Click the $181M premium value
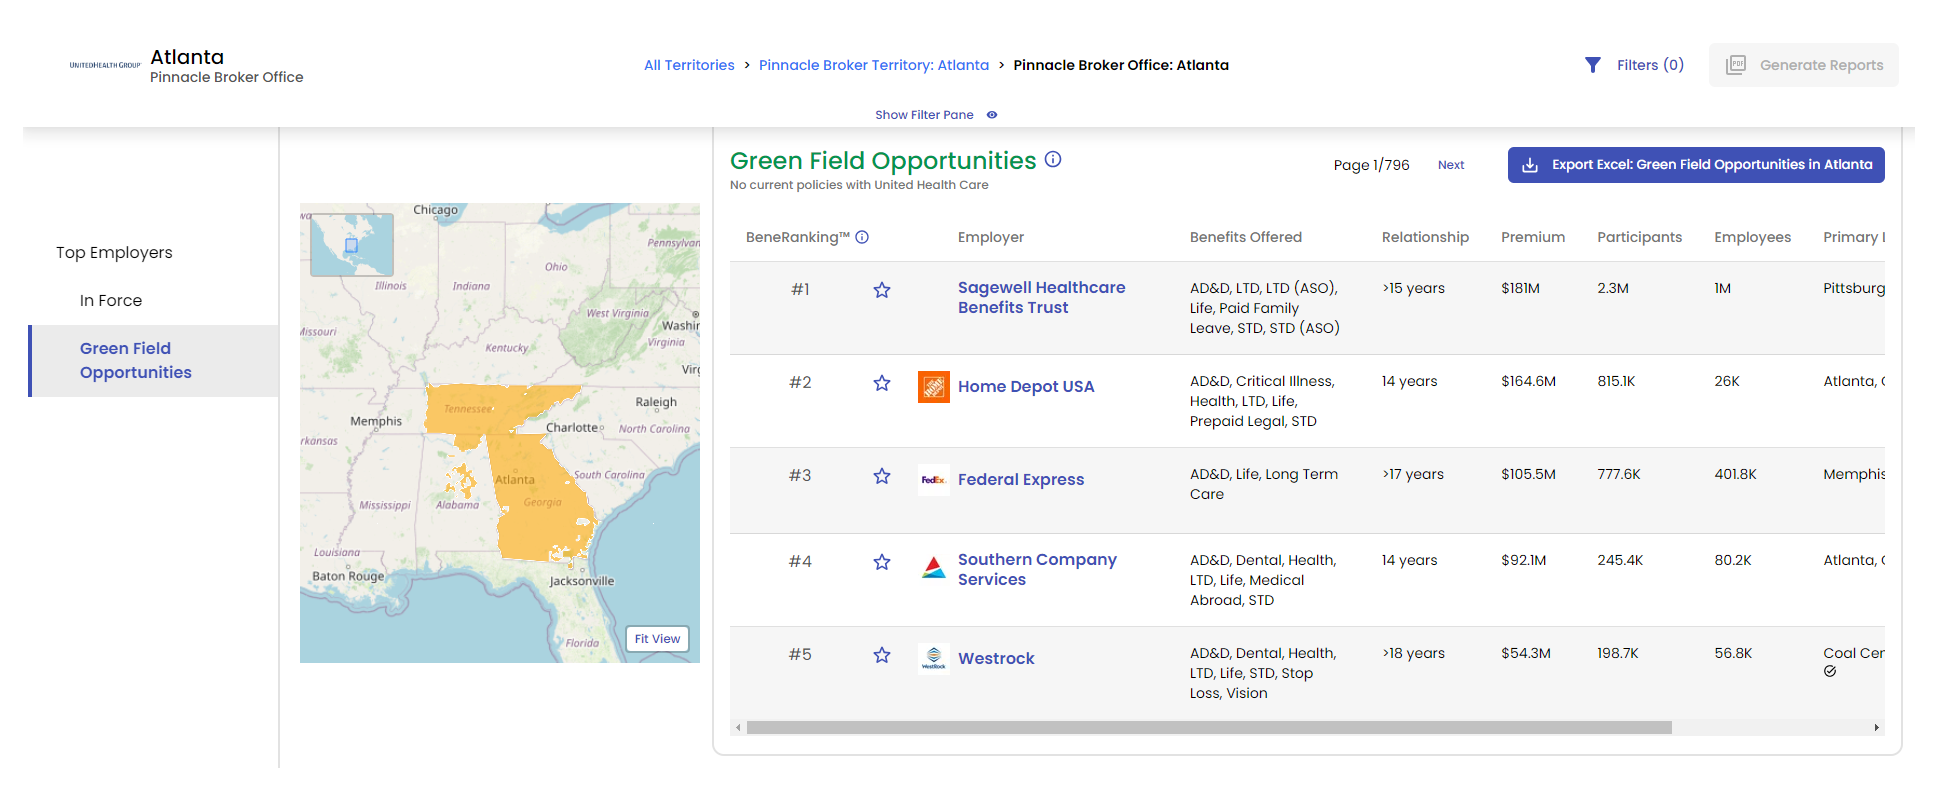The height and width of the screenshot is (800, 1937). pos(1520,288)
